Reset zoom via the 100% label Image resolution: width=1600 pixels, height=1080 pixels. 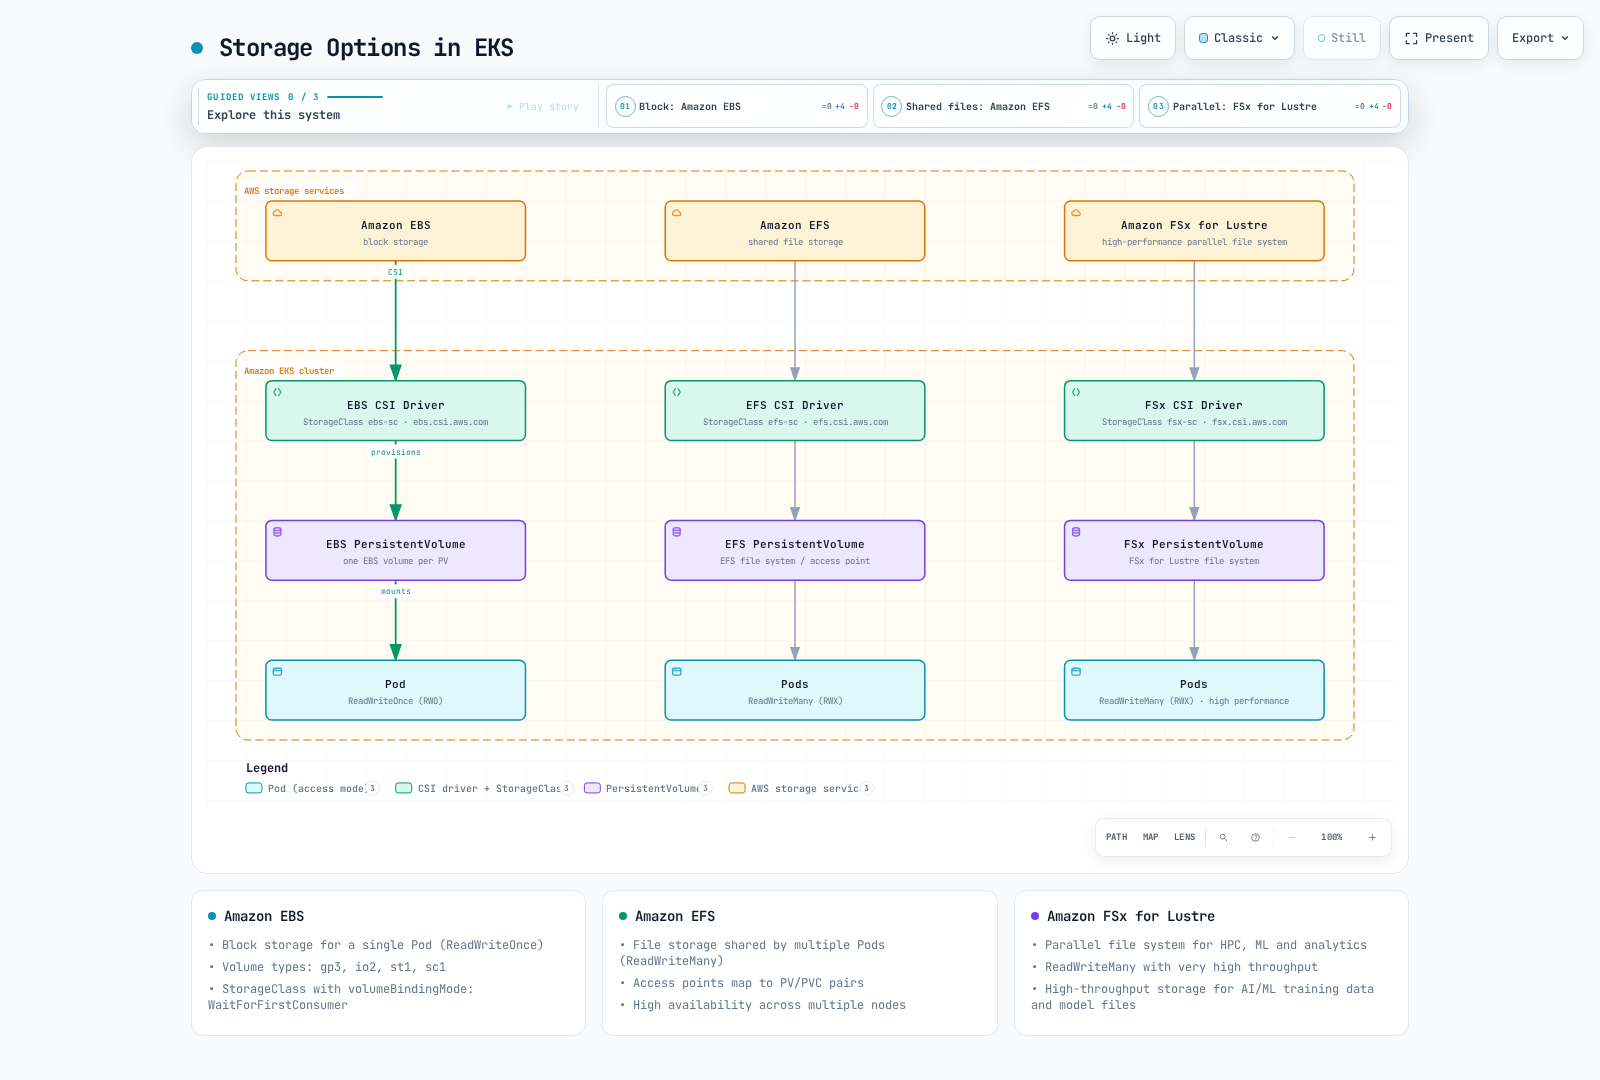click(x=1332, y=837)
